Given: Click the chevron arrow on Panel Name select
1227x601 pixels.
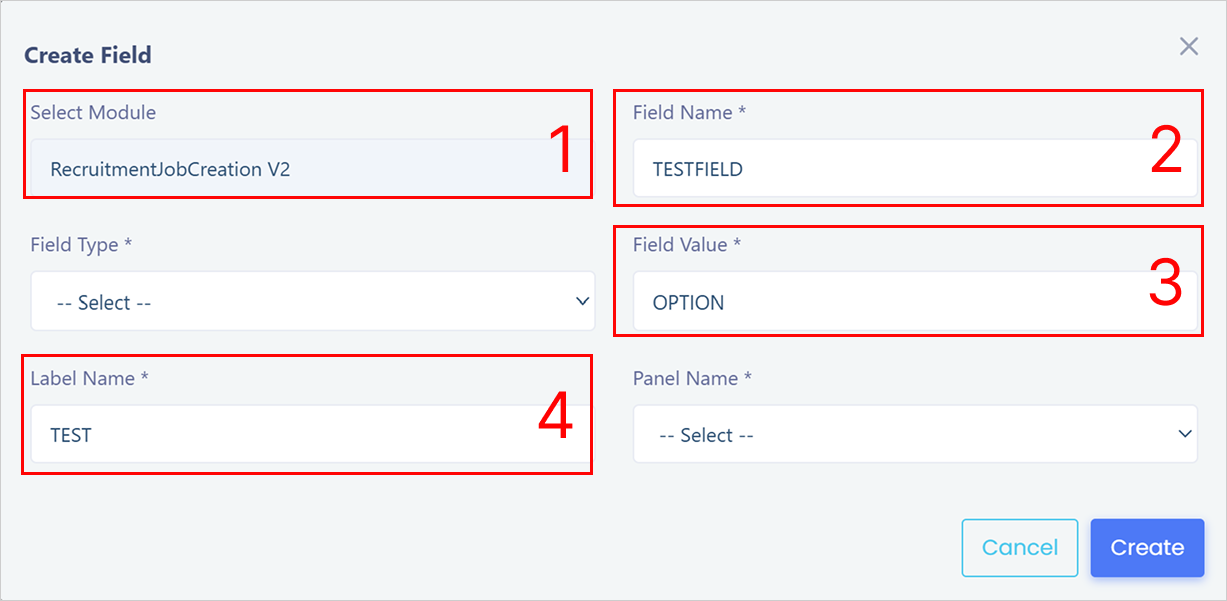Looking at the screenshot, I should click(x=1185, y=434).
